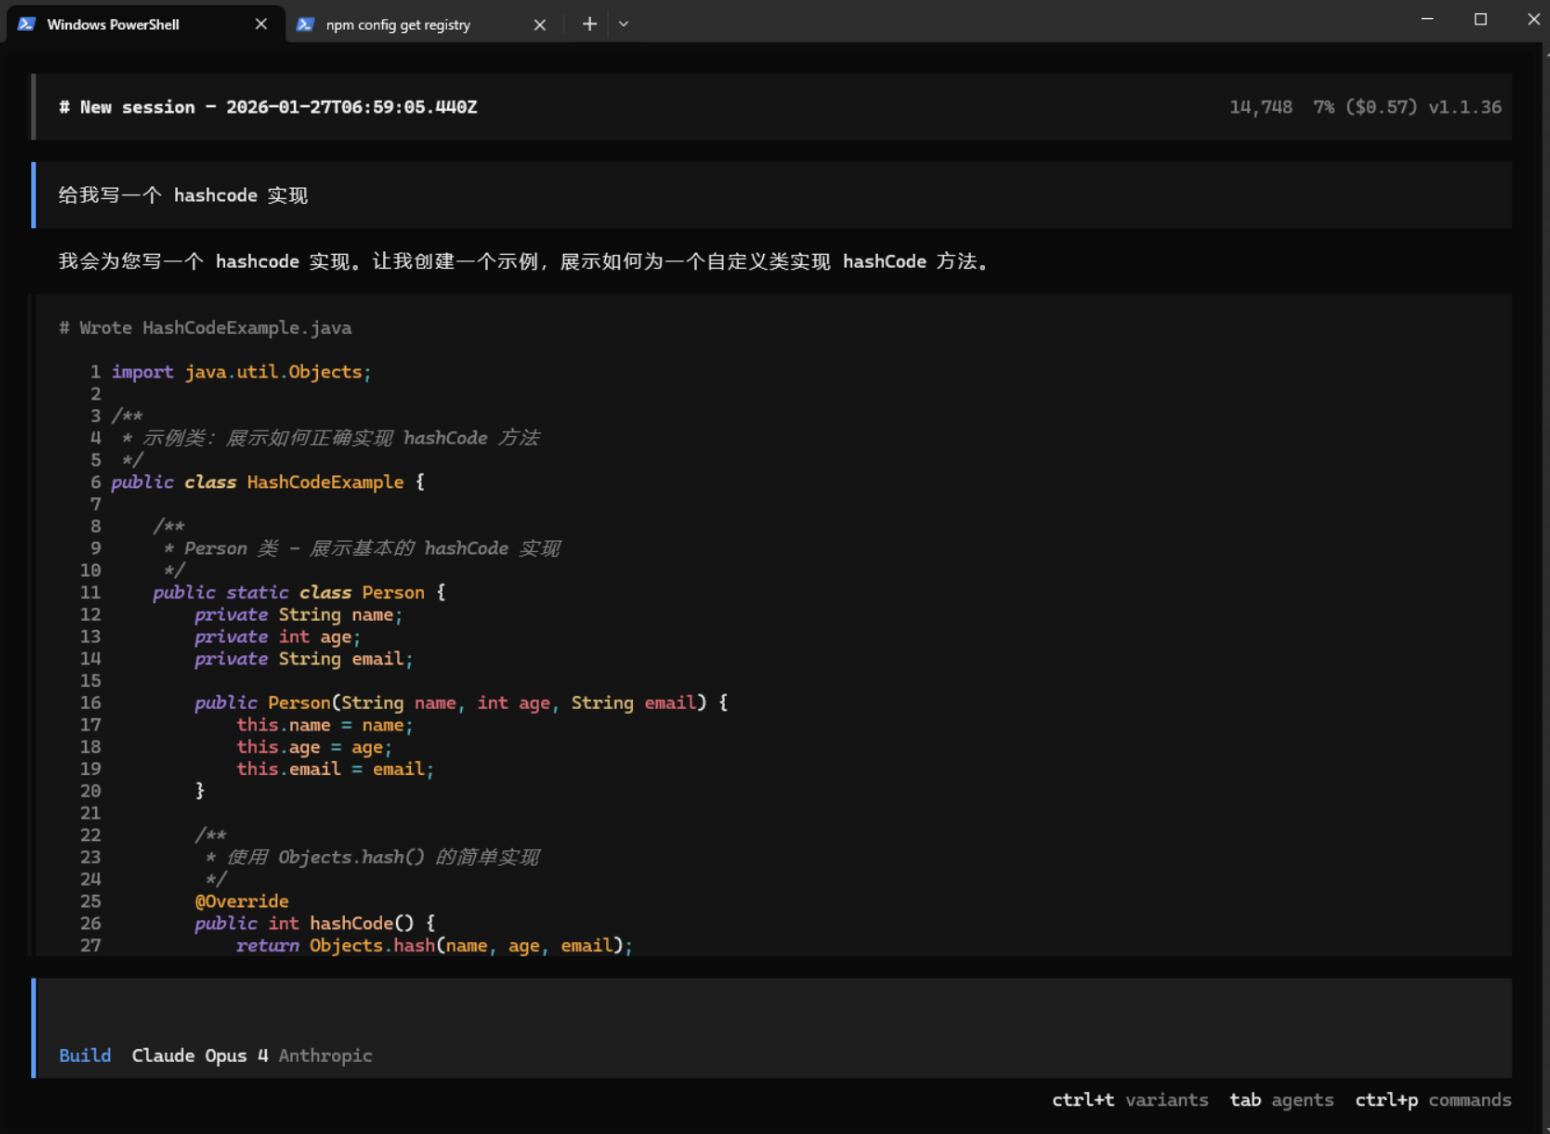Click line 11 'public static class Person {'
This screenshot has height=1134, width=1550.
299,592
